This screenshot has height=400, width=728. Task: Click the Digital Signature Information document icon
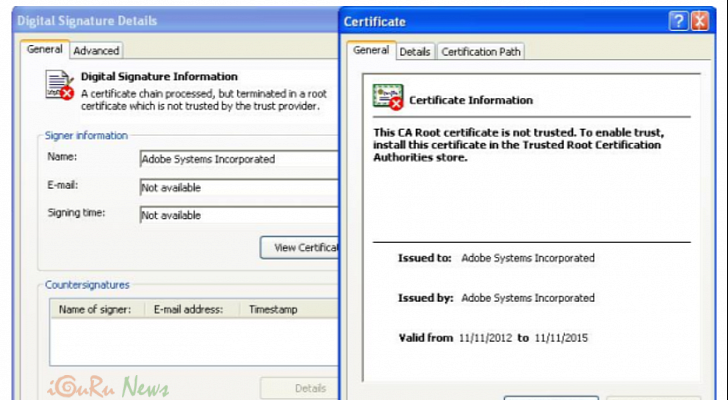tap(60, 85)
